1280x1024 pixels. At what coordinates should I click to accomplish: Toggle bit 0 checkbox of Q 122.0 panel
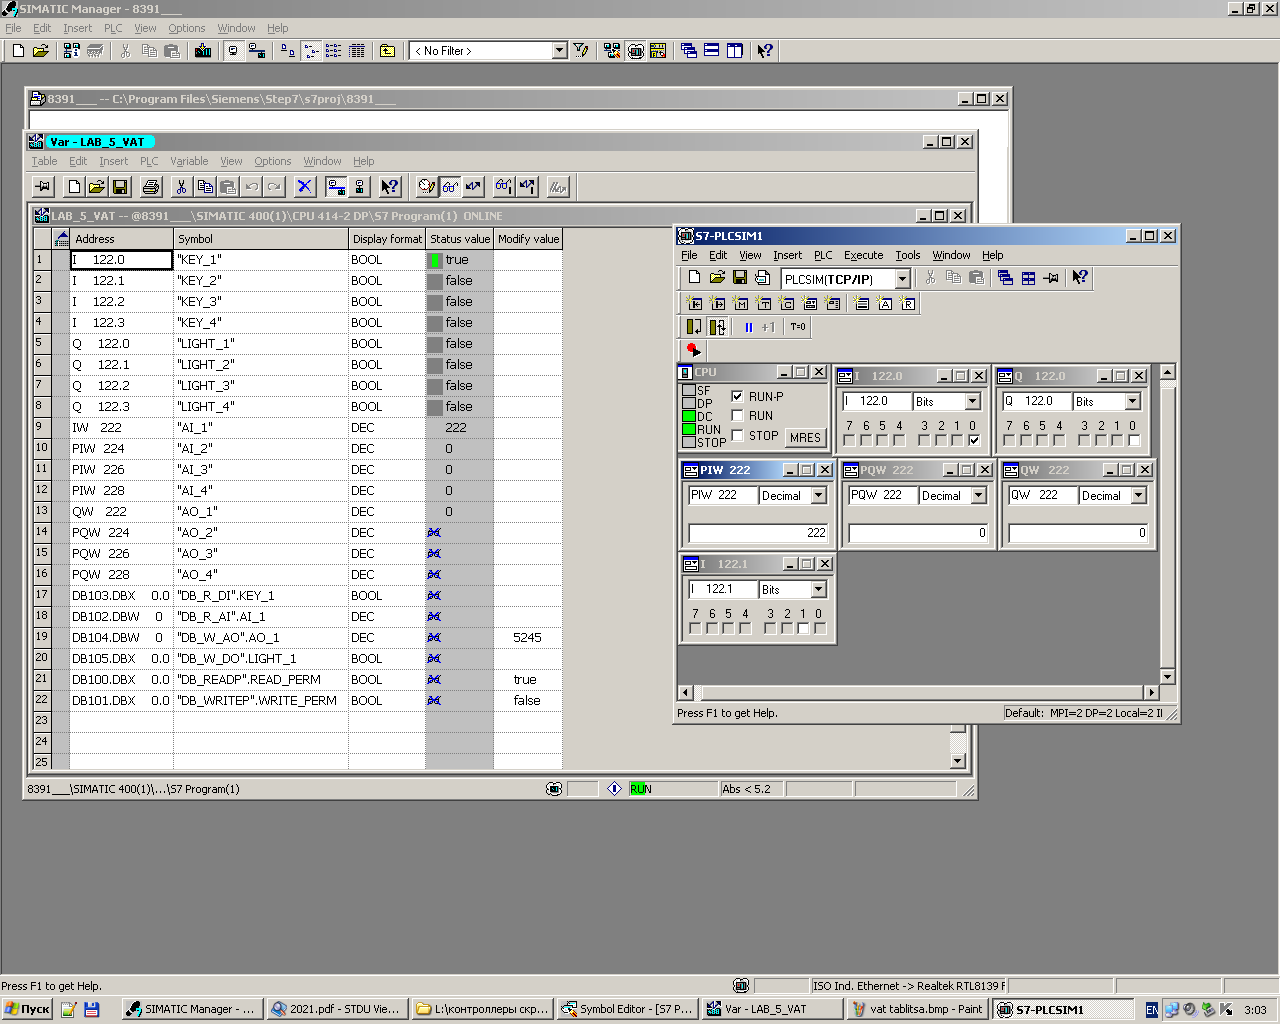(x=1134, y=440)
